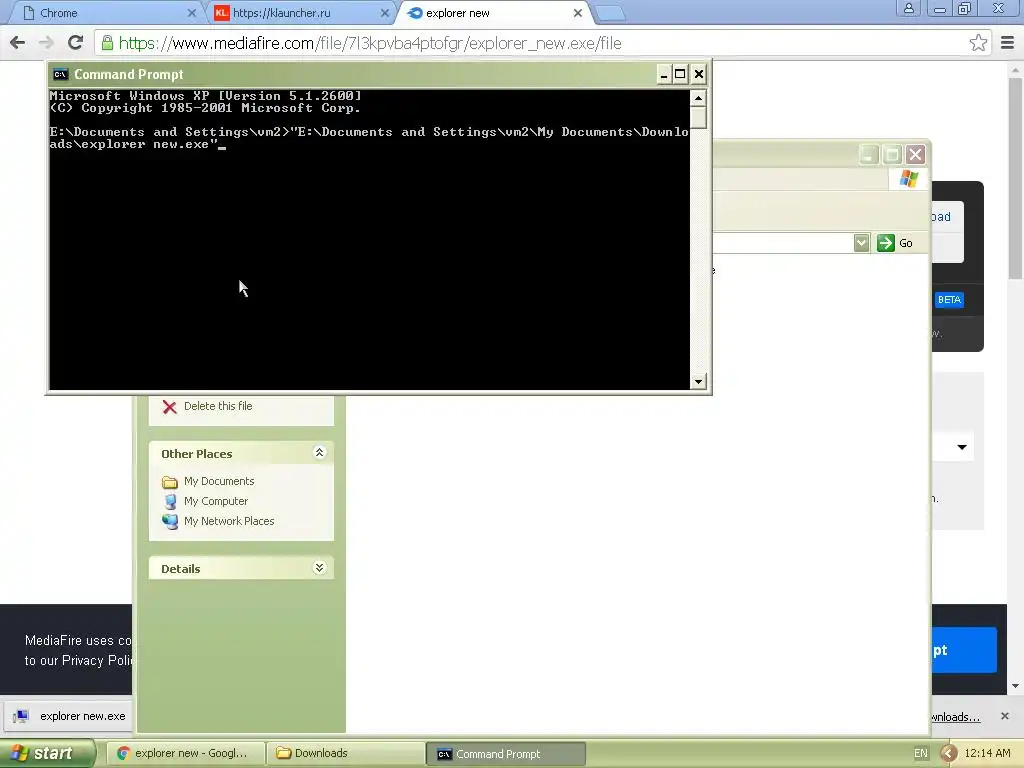Click the Delete this file link
Screen dimensions: 1024x768
pos(218,406)
